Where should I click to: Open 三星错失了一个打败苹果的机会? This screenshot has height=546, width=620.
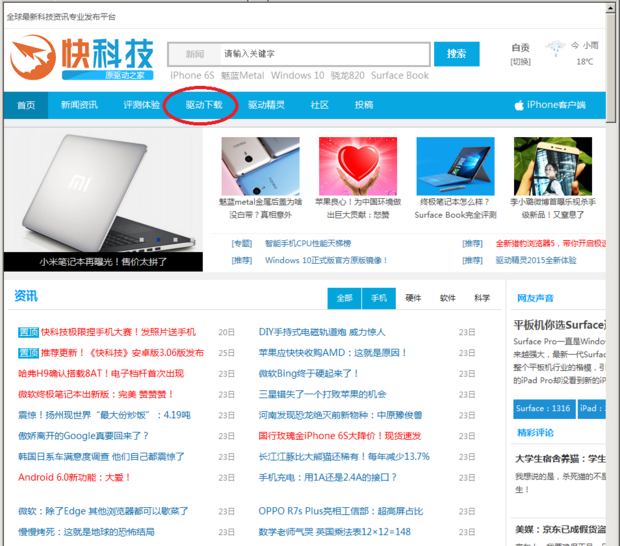click(322, 395)
